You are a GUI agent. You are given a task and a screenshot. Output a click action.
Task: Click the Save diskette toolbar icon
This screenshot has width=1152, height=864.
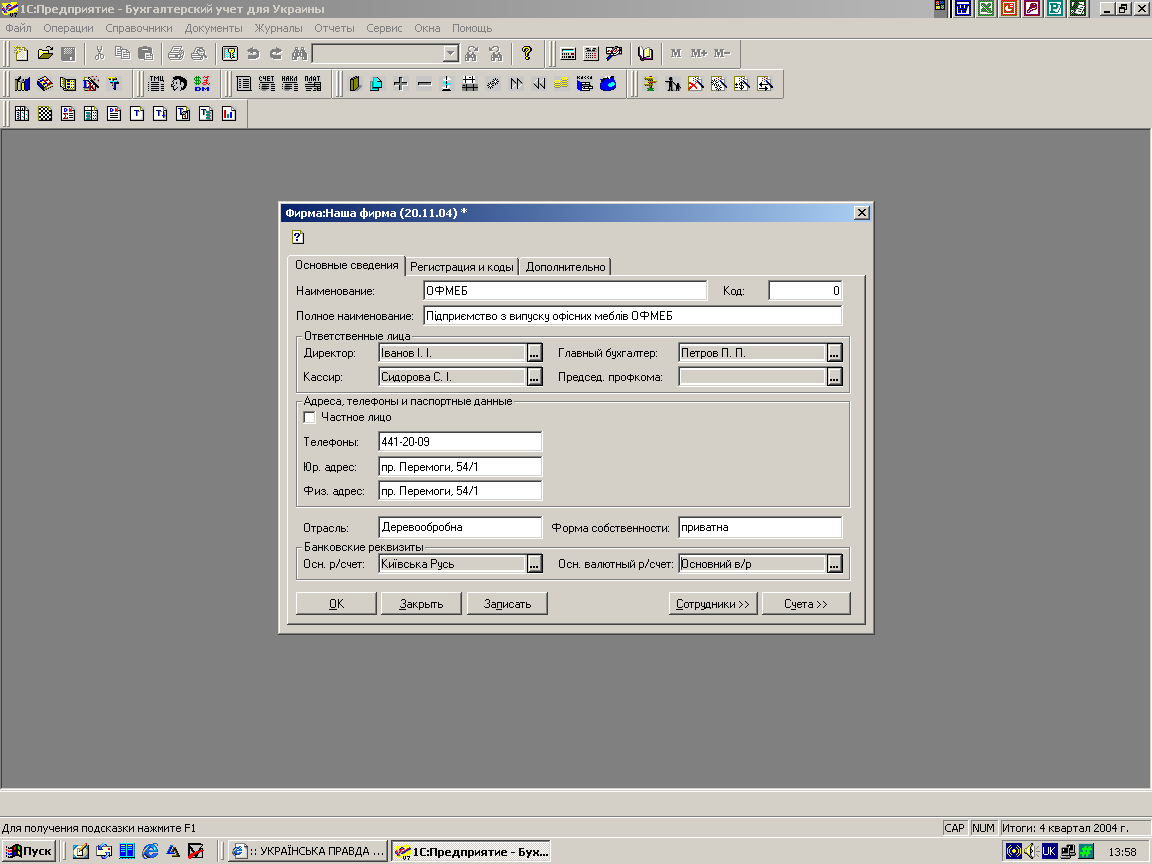[68, 54]
